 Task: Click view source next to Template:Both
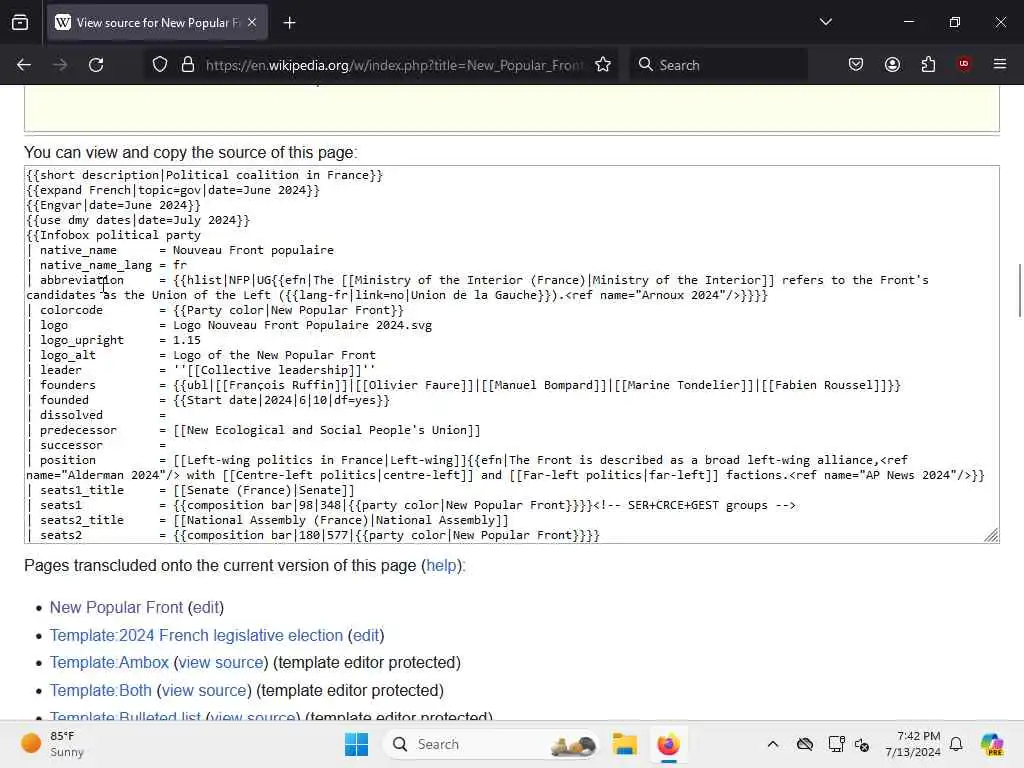pos(204,690)
